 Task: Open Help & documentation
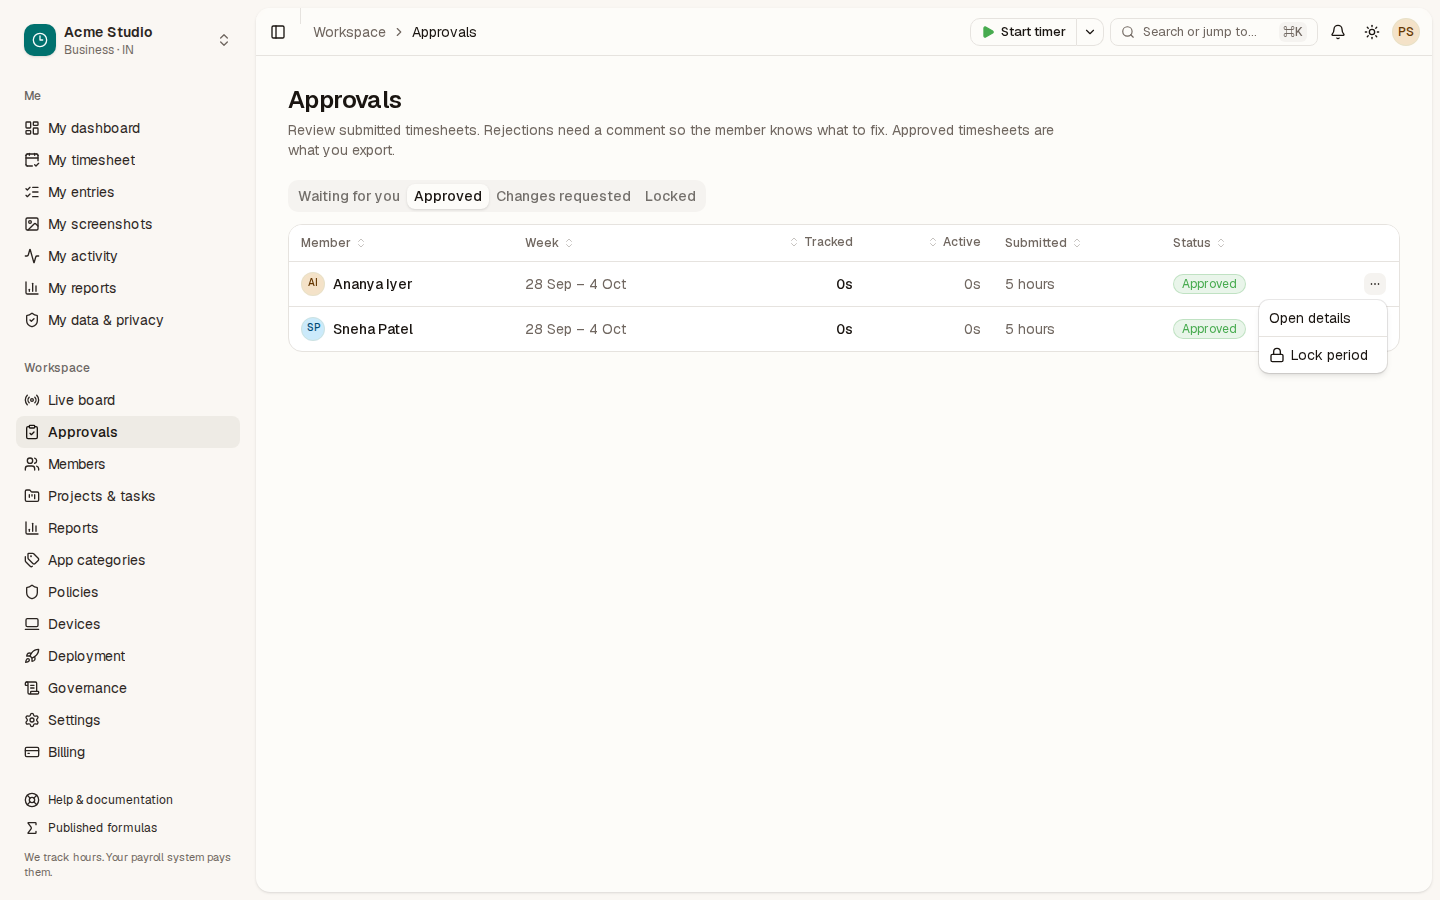pyautogui.click(x=128, y=800)
